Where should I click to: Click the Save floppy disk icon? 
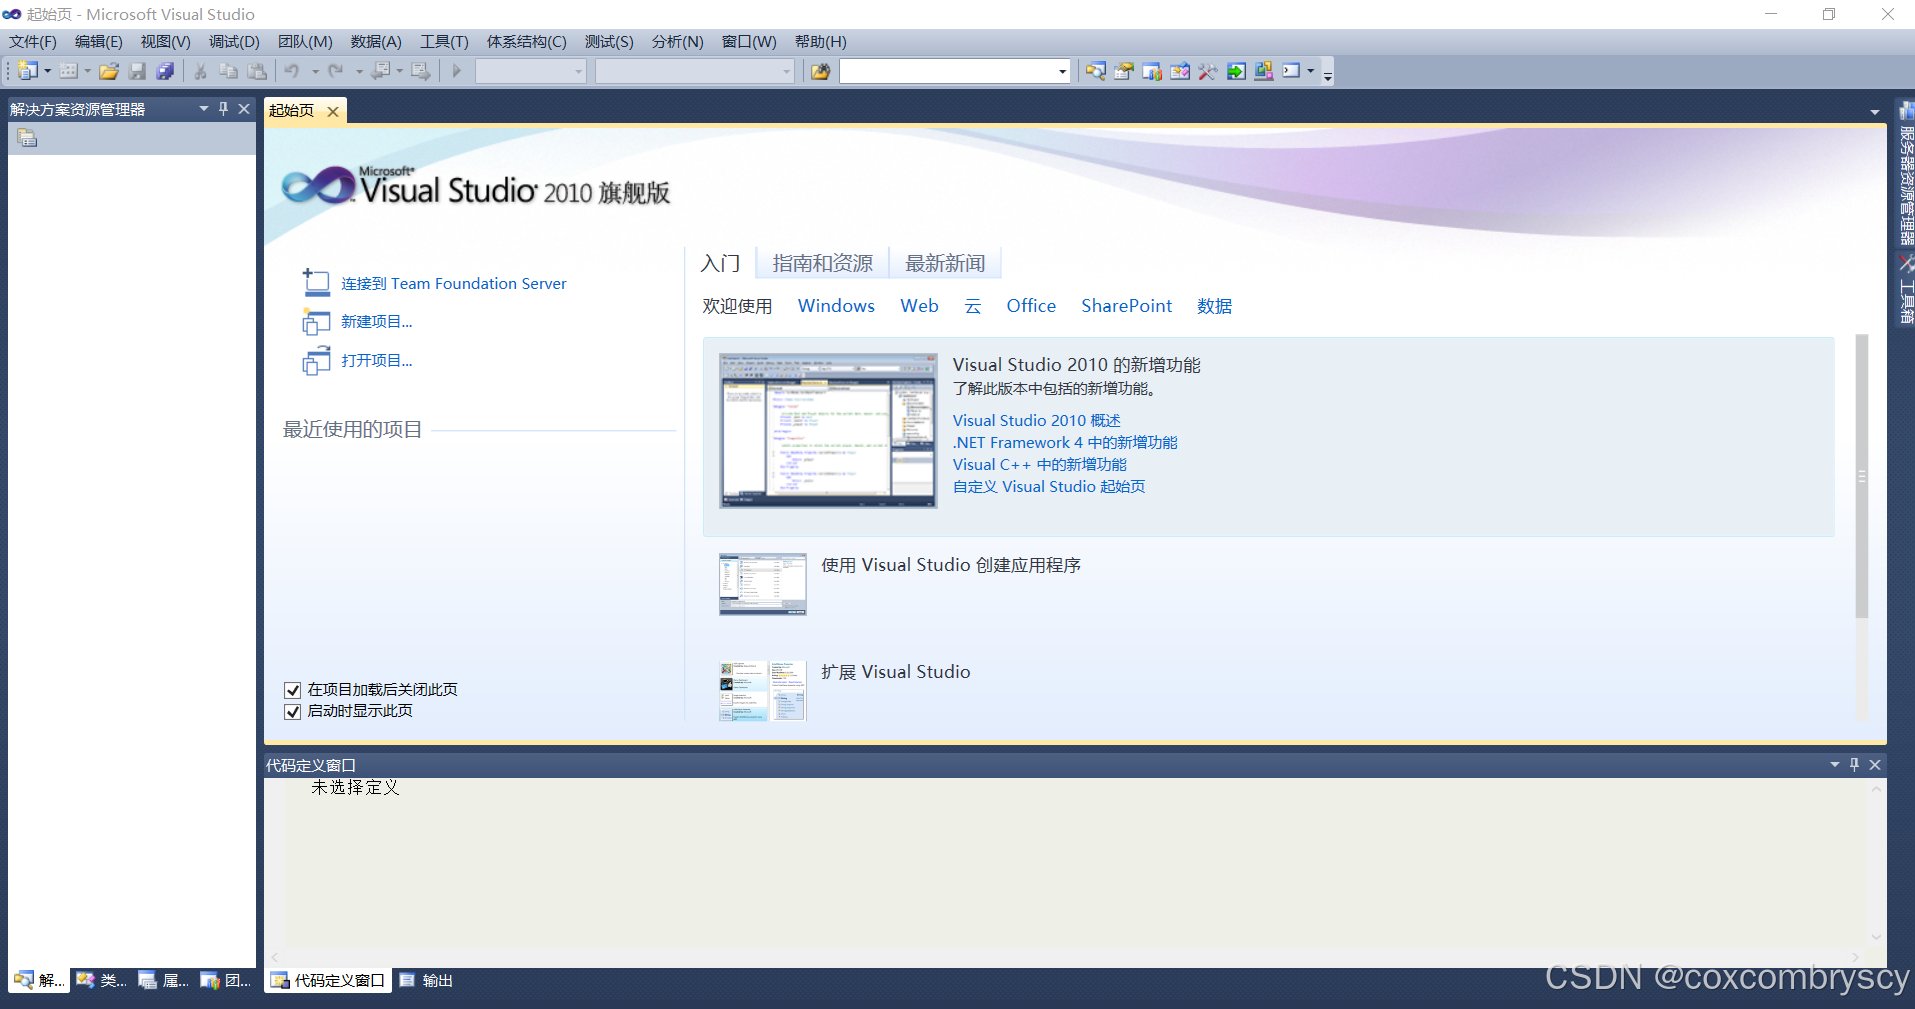coord(137,71)
